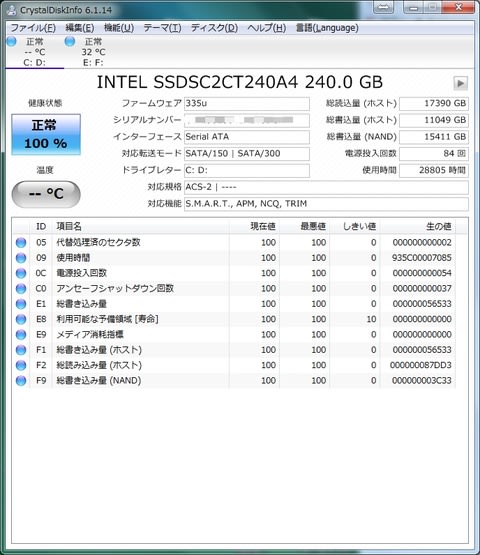Select the C: D: disk tab

point(34,52)
